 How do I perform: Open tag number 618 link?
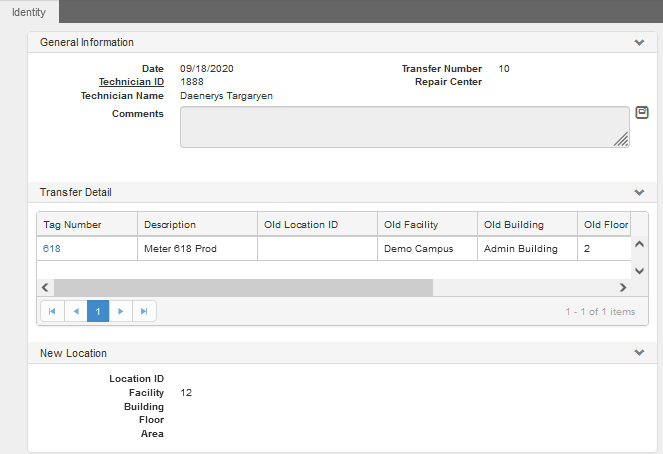(x=52, y=249)
